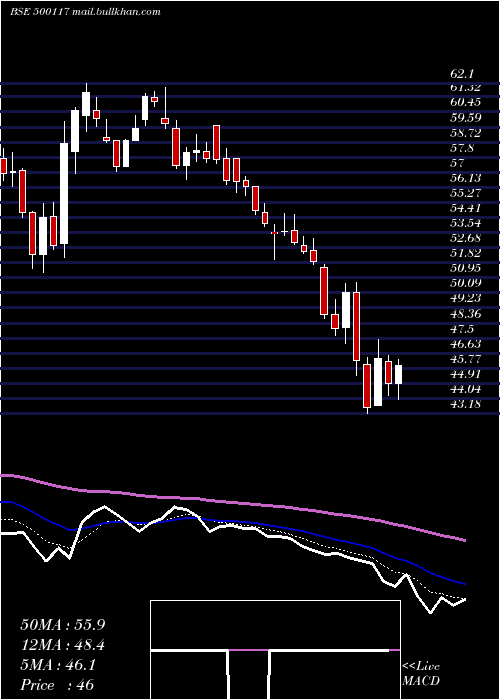The image size is (500, 700).
Task: Select the 48.36 price level label
Action: 465,314
